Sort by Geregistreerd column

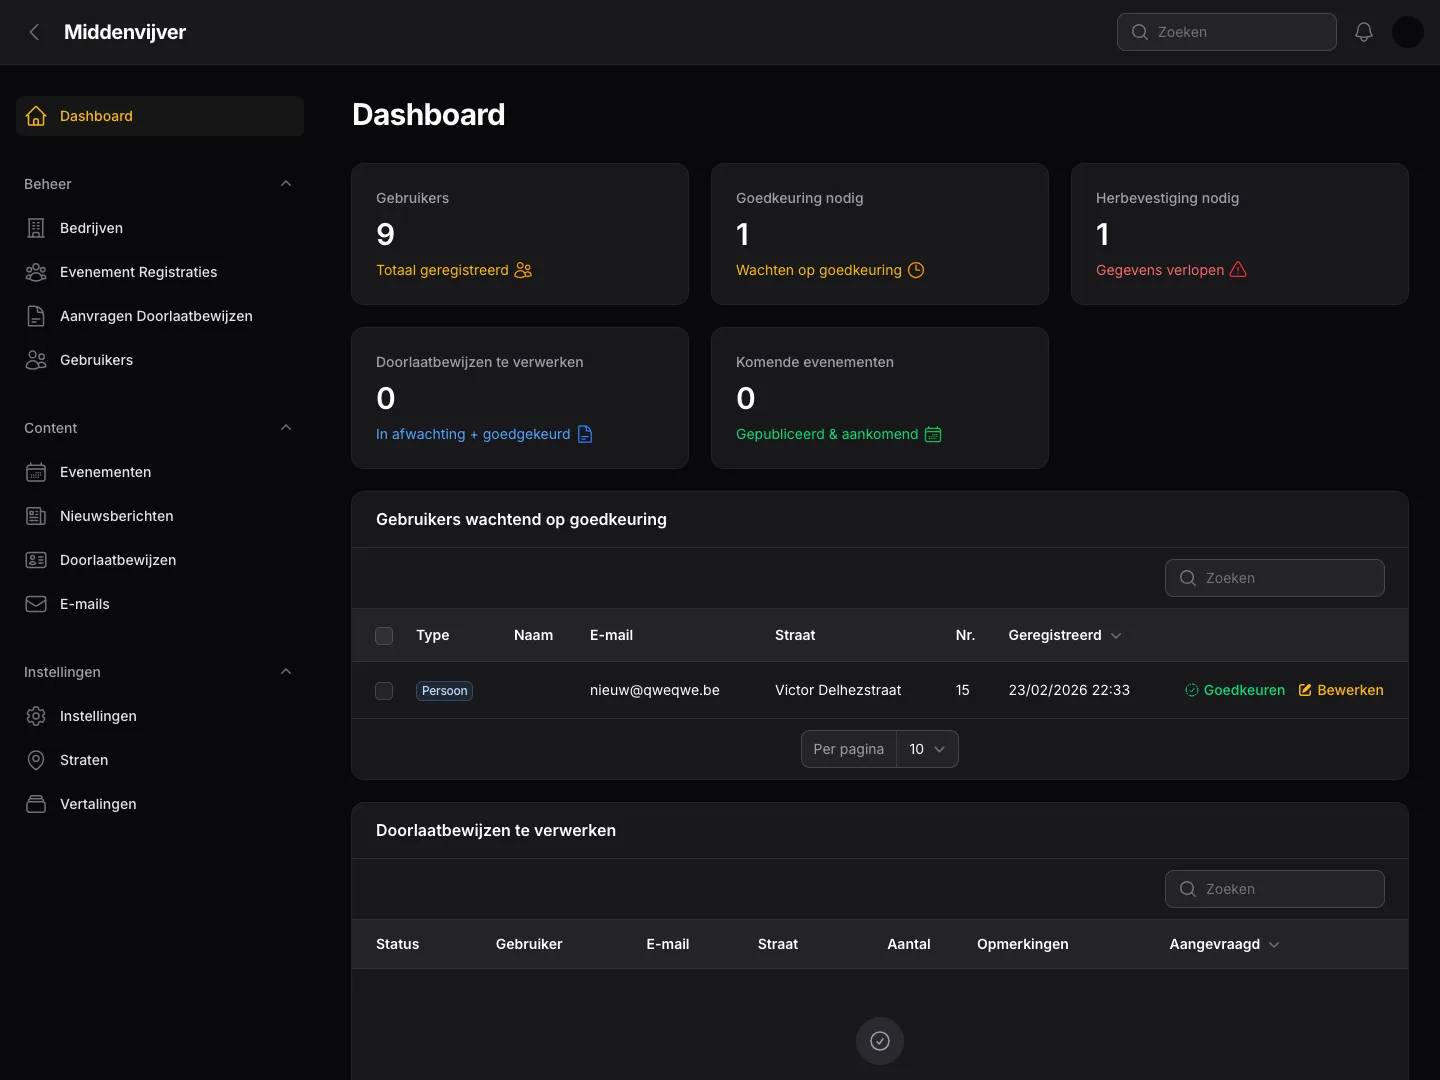point(1065,636)
